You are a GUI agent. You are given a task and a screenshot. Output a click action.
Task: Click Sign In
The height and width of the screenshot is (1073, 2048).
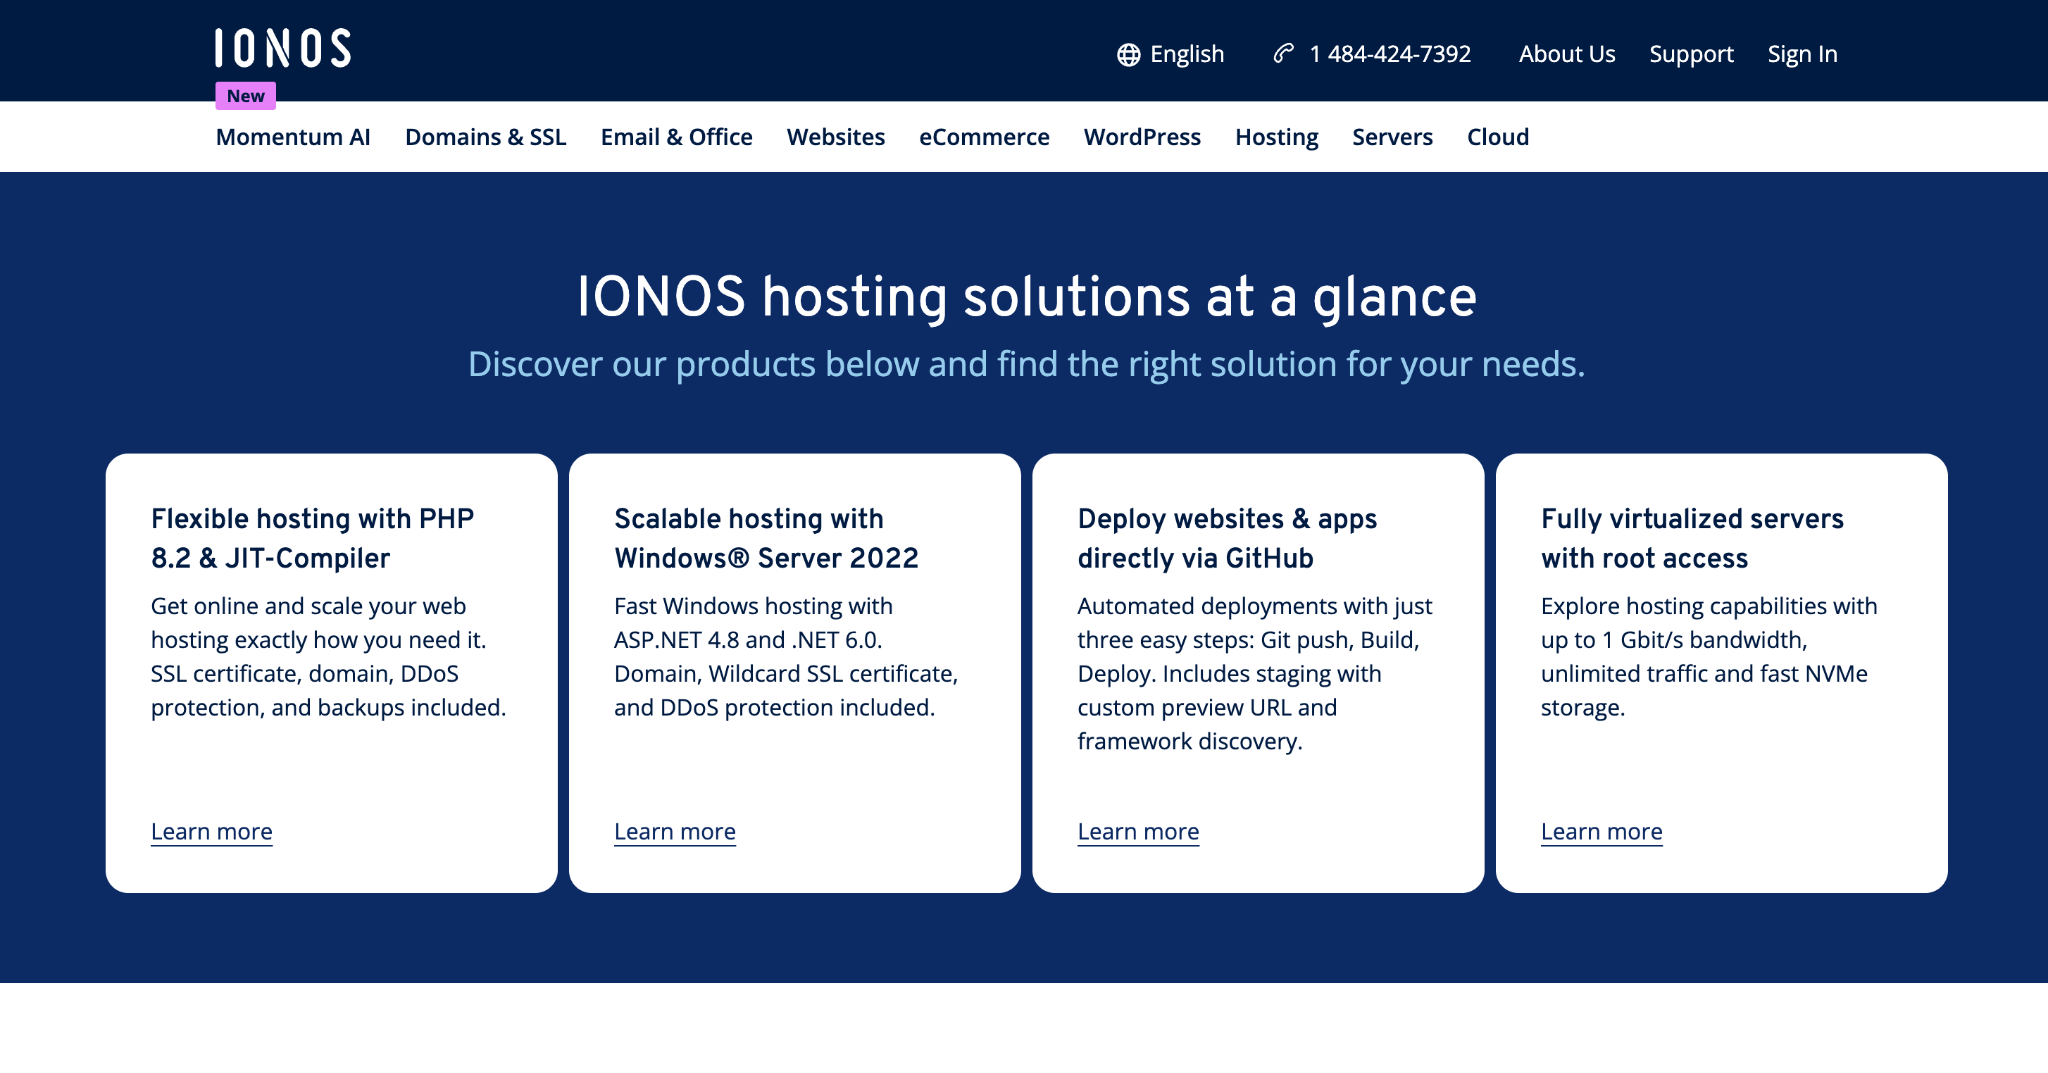point(1802,54)
